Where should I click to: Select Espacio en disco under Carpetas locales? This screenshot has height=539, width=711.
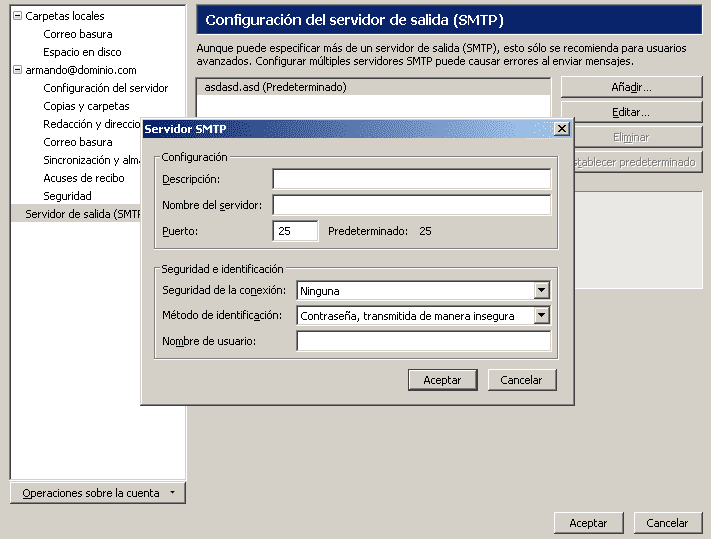(82, 52)
